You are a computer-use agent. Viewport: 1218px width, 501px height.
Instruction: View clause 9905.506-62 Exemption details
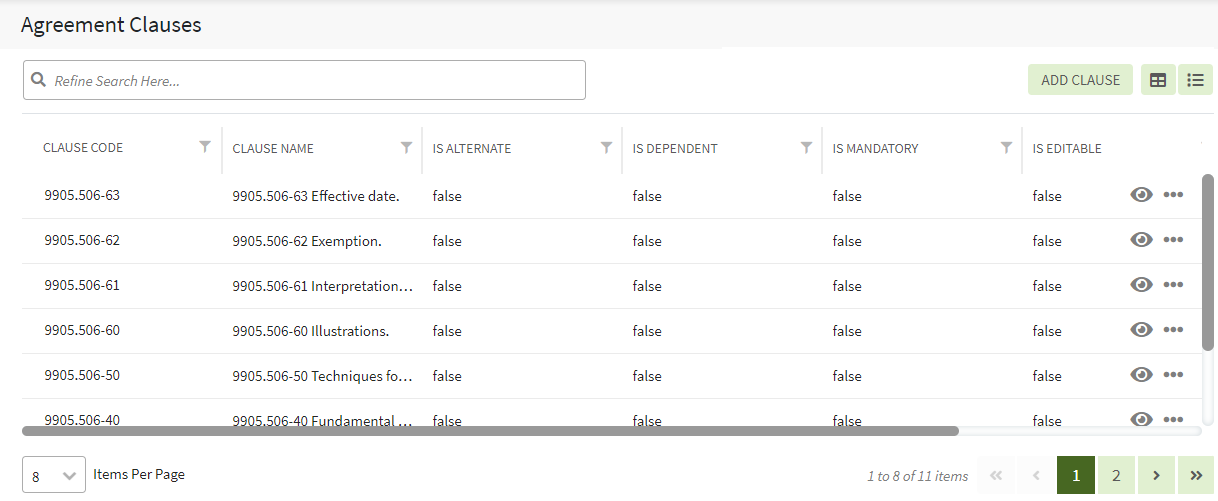tap(1141, 240)
